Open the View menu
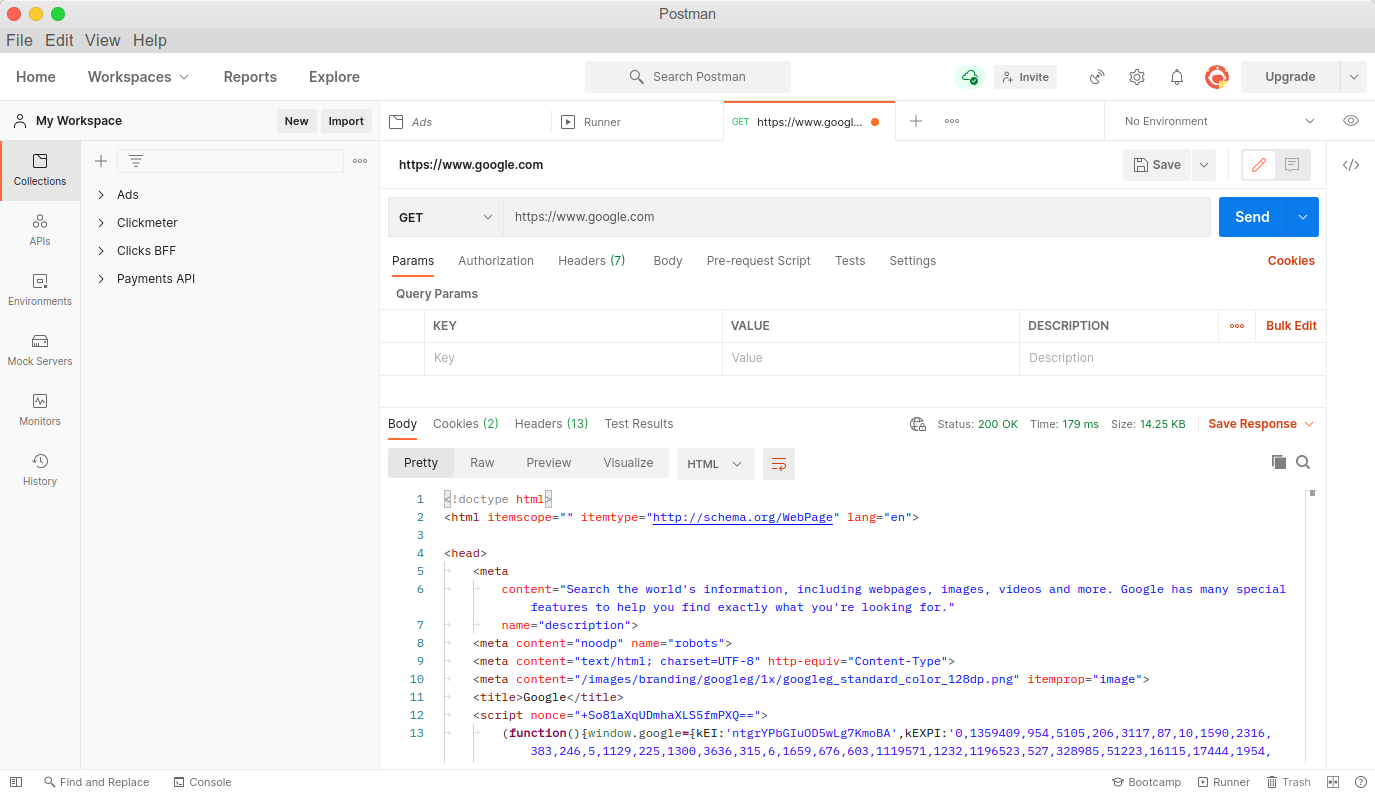1375x794 pixels. coord(102,40)
